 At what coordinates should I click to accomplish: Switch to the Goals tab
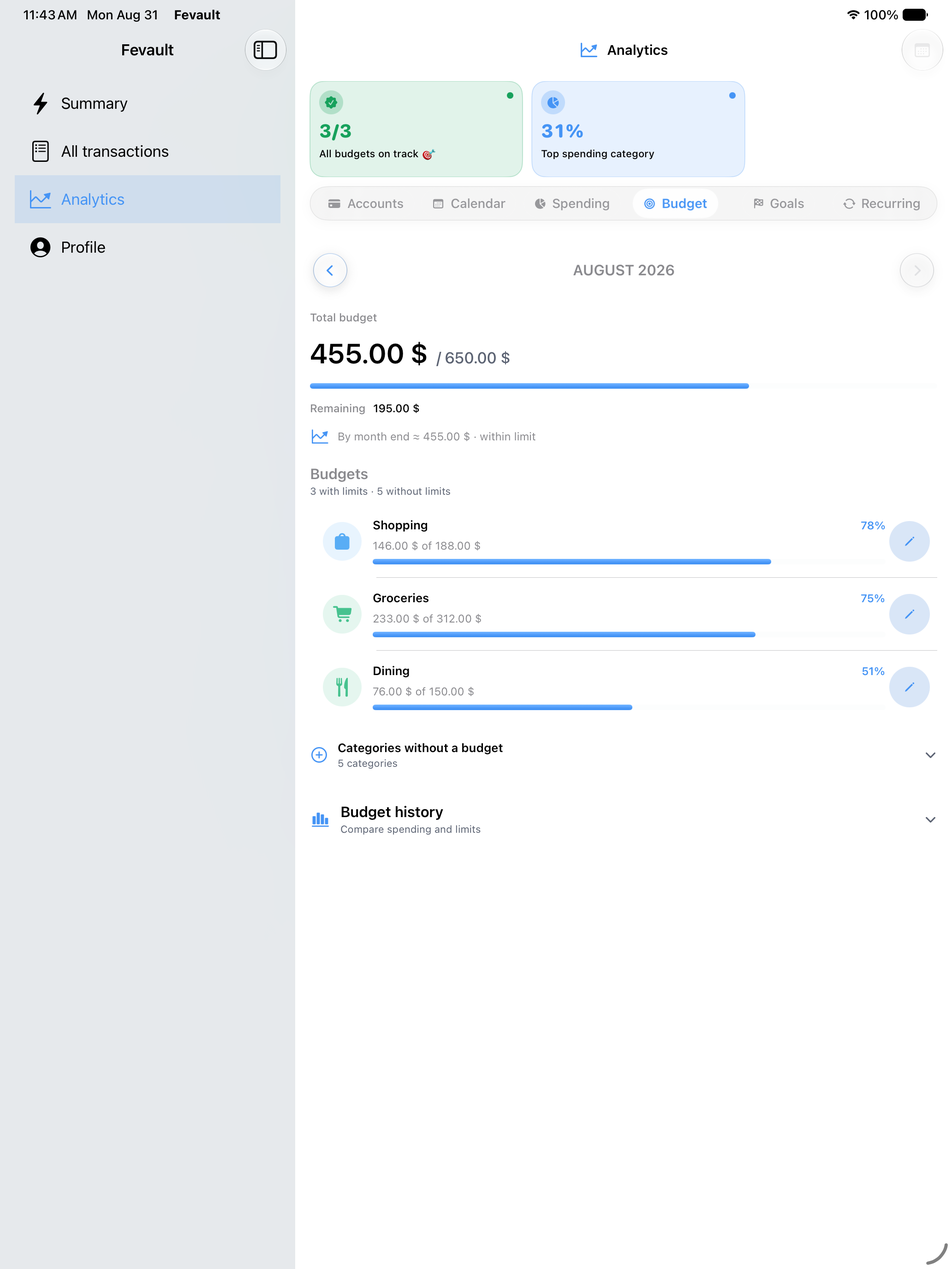(x=778, y=204)
